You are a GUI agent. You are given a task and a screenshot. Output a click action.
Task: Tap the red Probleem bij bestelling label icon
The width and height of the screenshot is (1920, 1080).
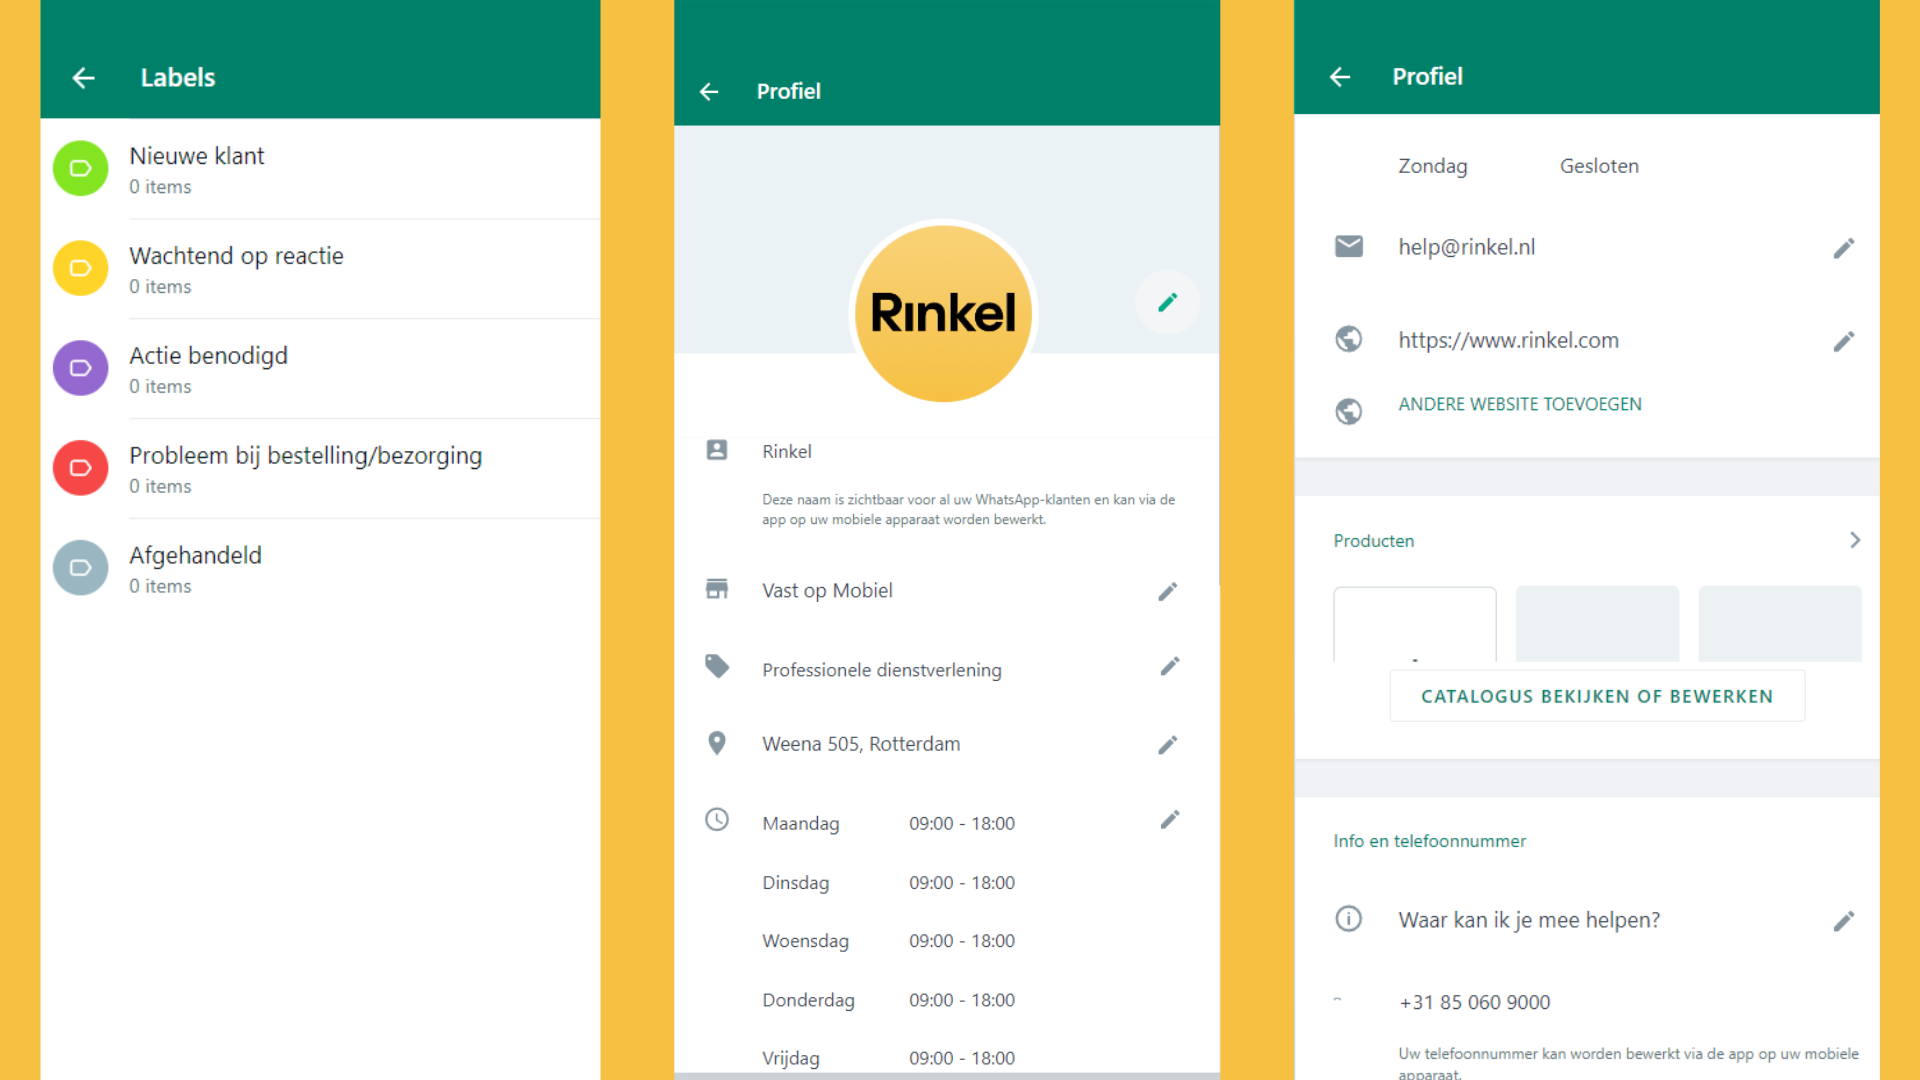click(x=81, y=468)
